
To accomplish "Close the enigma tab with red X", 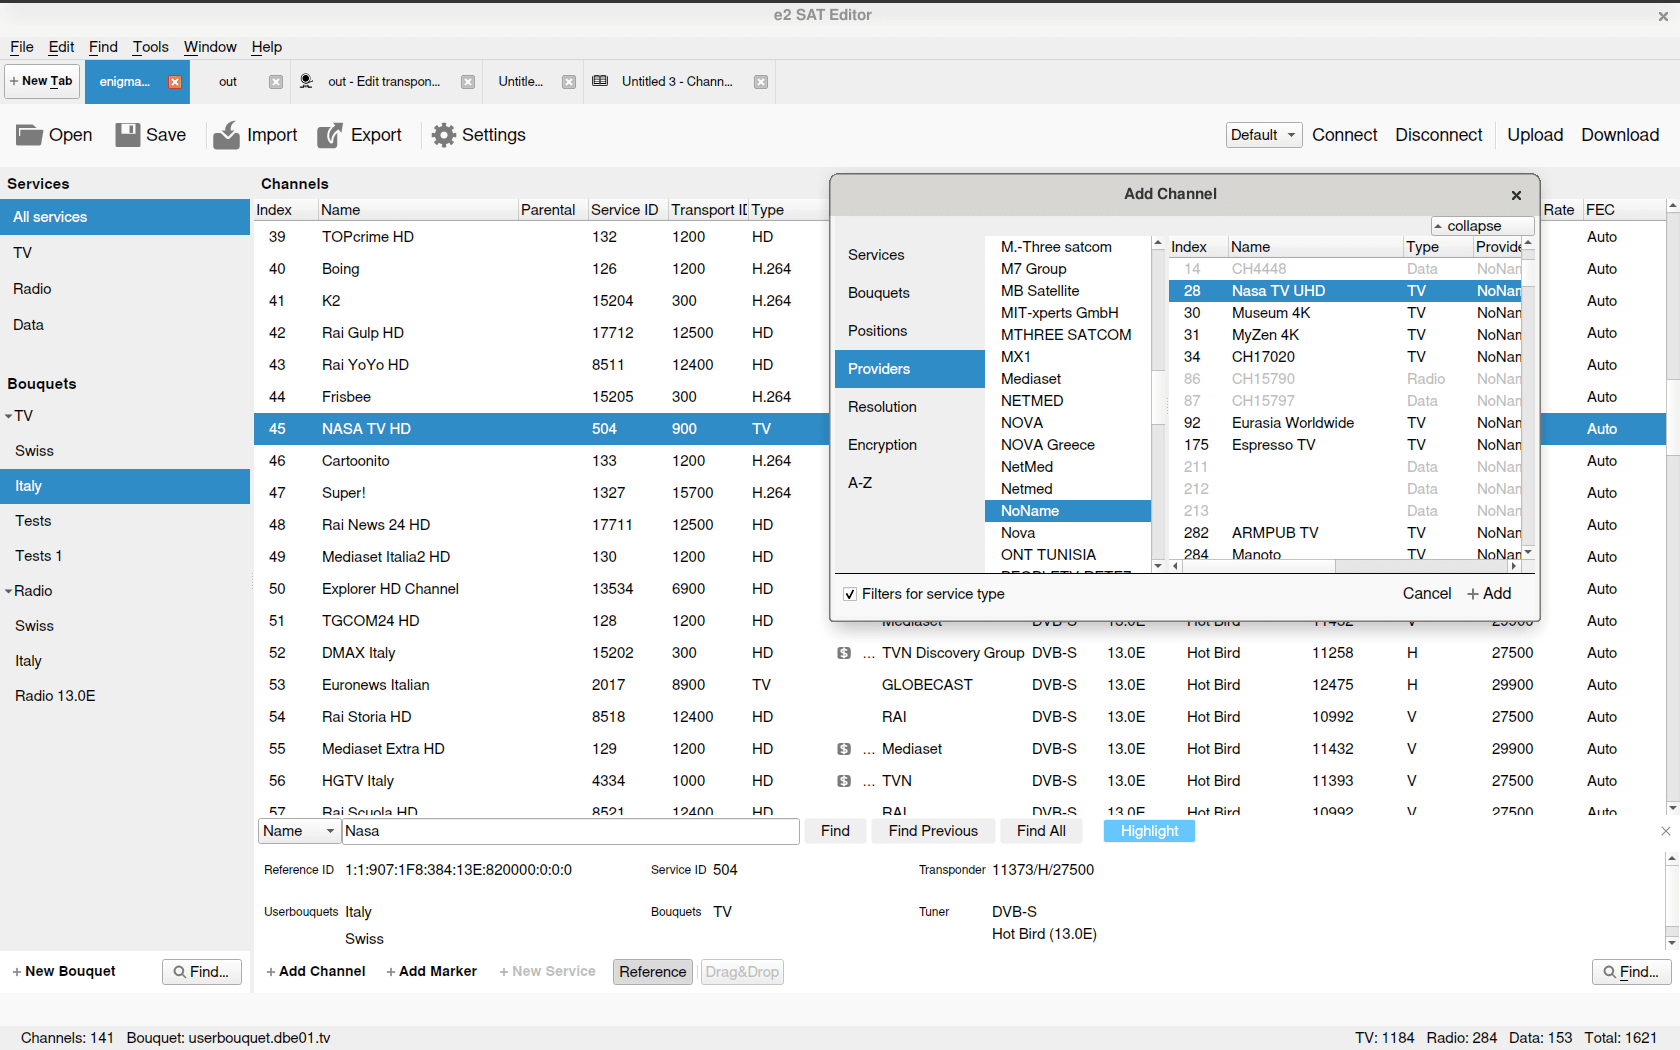I will click(x=175, y=82).
